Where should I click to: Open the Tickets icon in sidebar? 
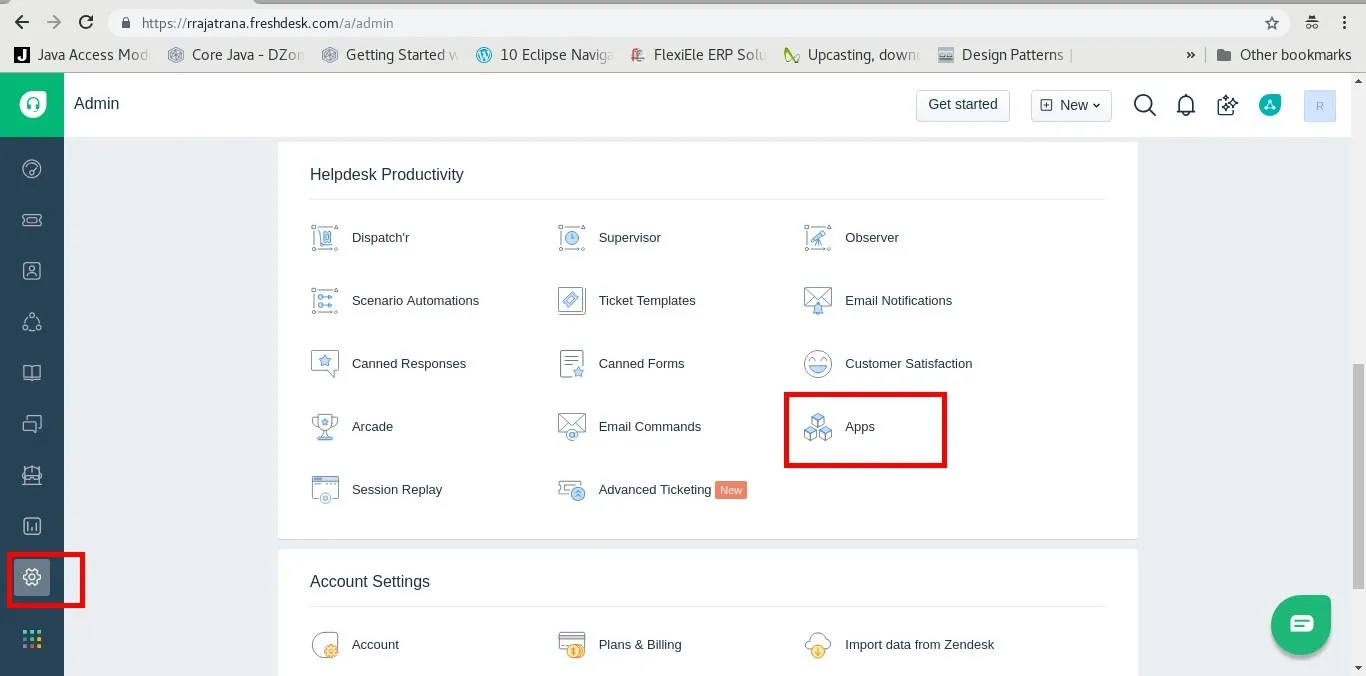pos(32,220)
